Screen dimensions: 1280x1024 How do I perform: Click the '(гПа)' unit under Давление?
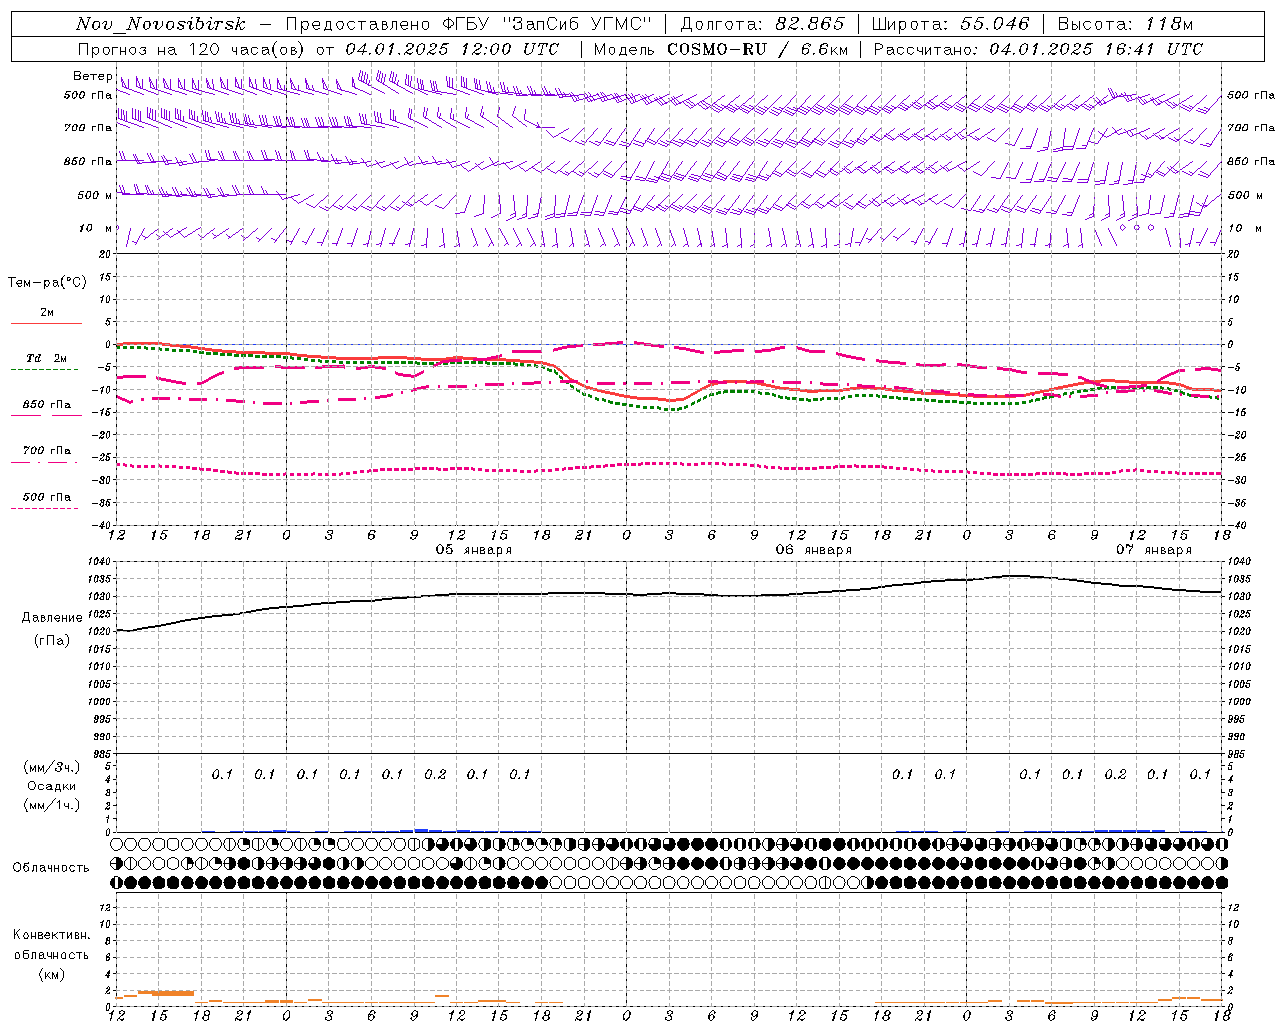51,641
